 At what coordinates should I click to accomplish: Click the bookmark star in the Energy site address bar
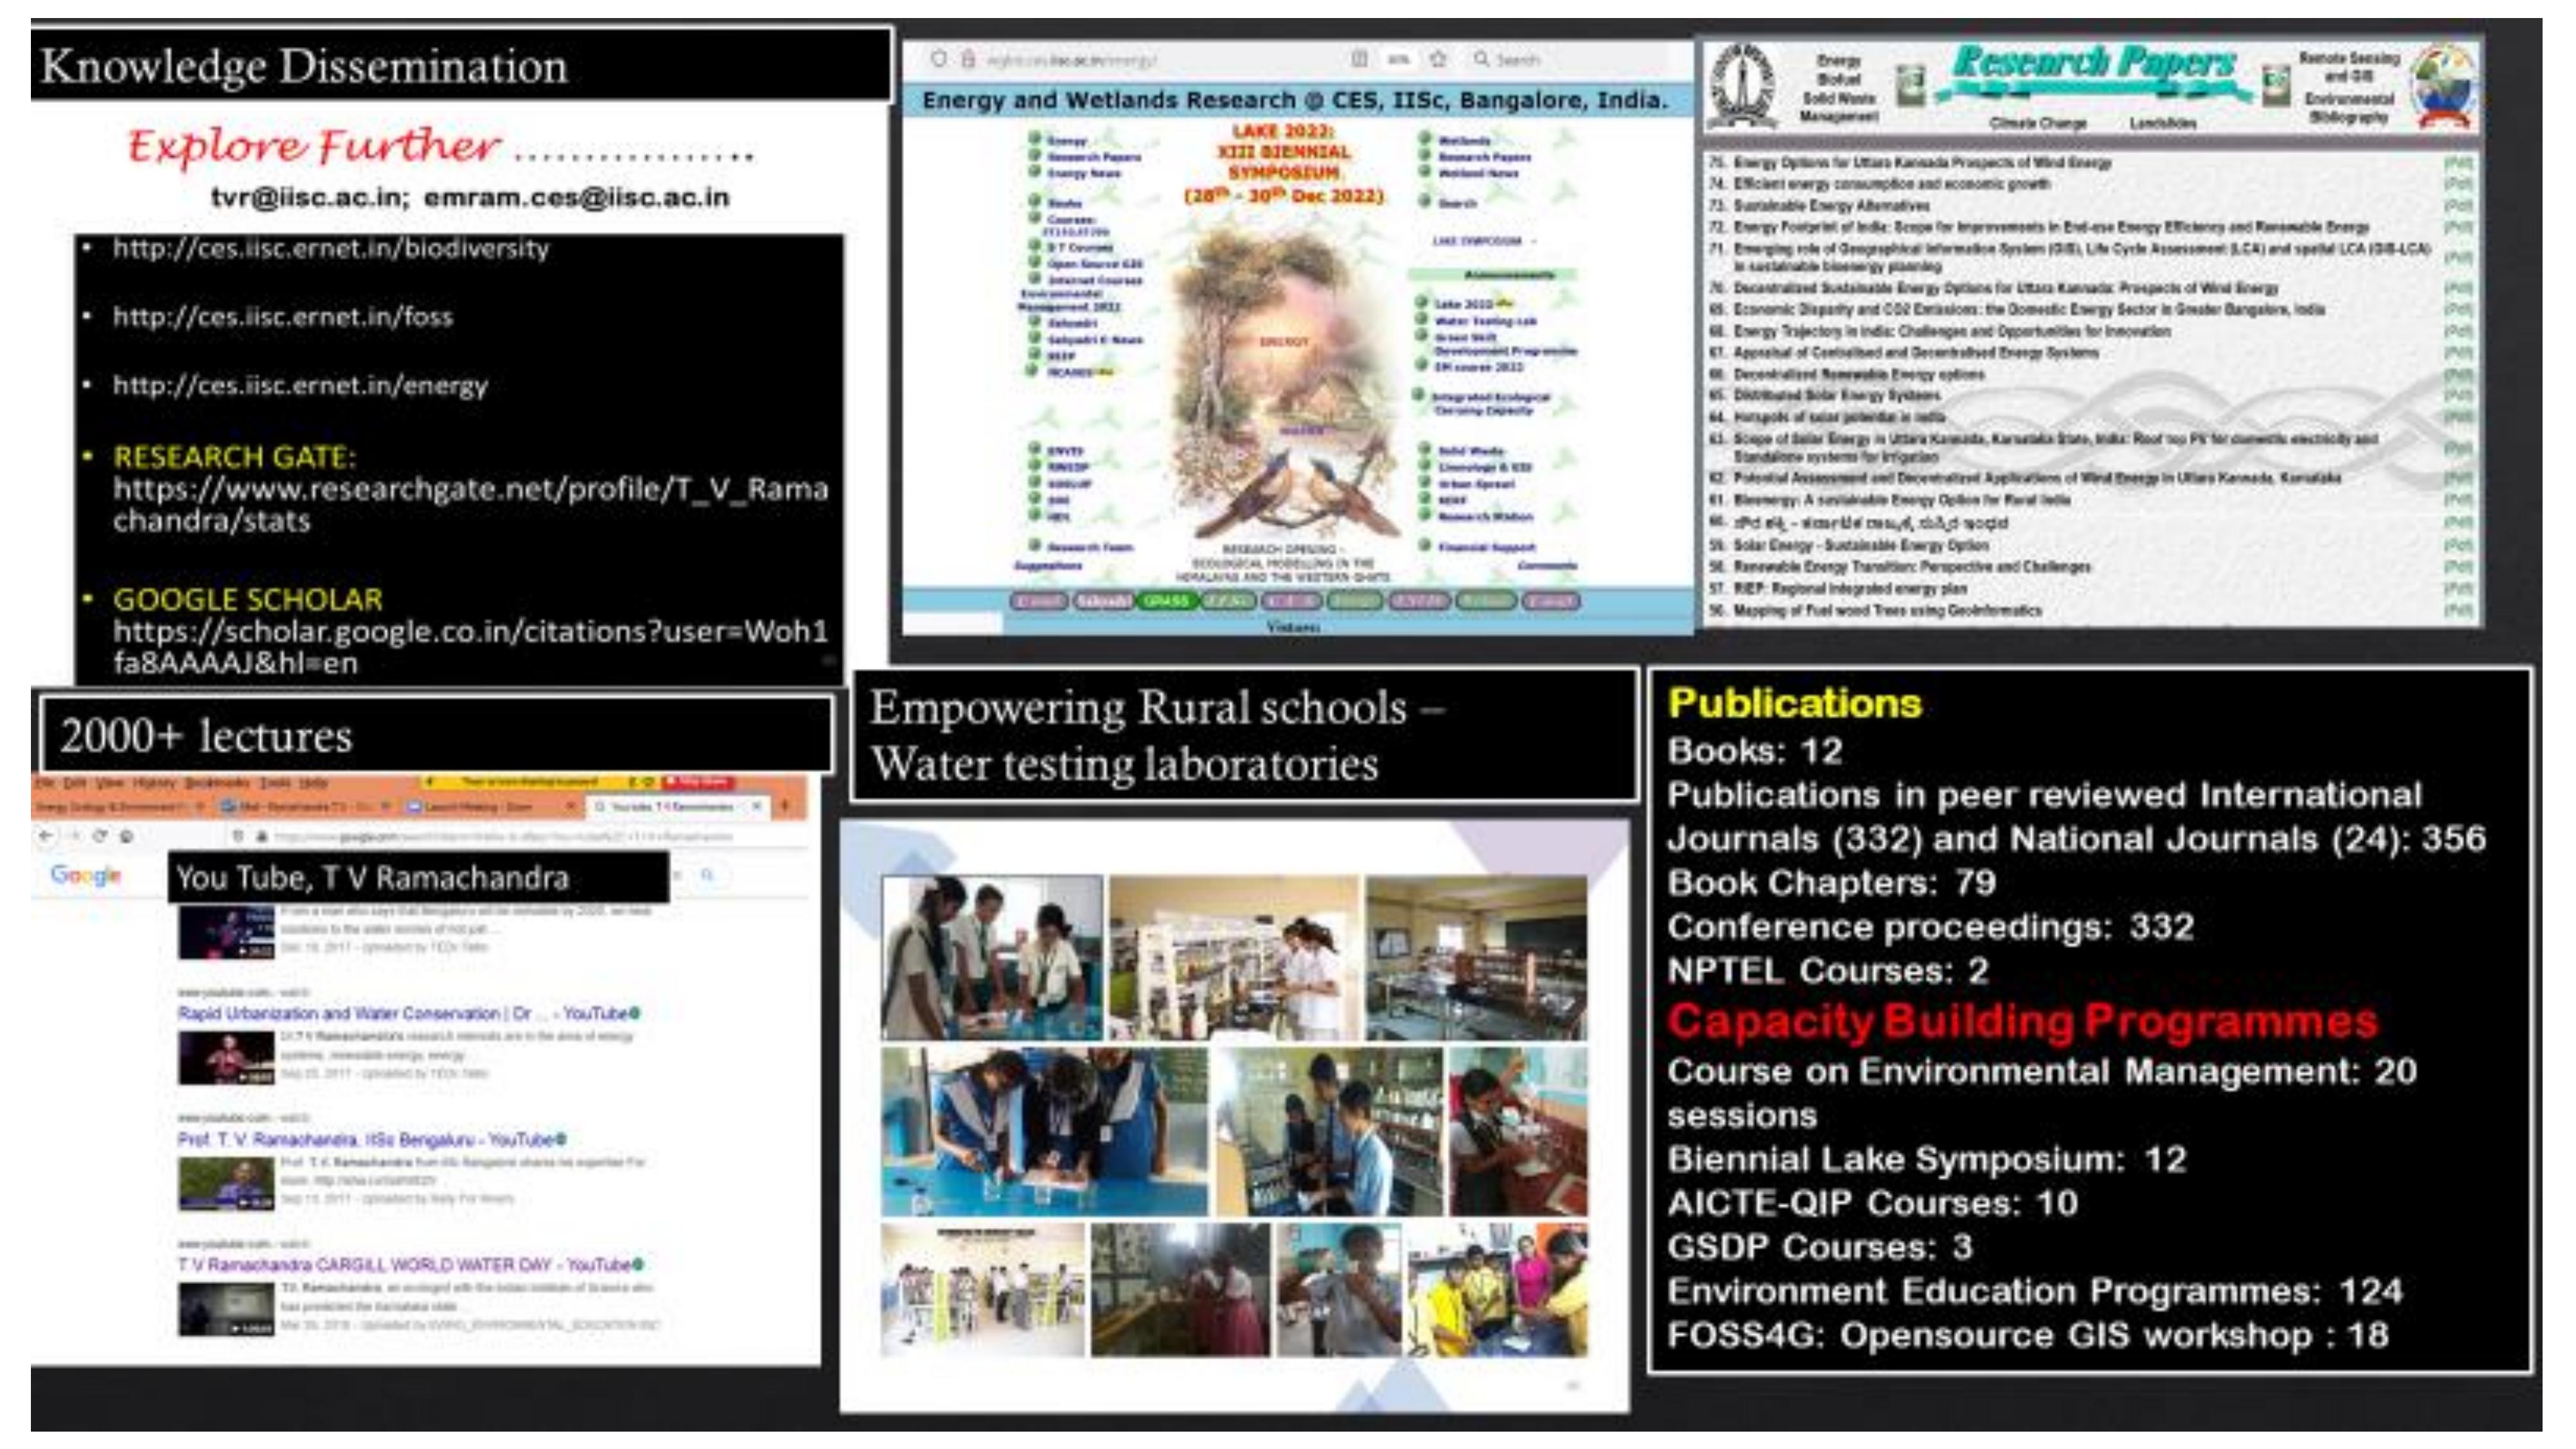click(x=1438, y=59)
